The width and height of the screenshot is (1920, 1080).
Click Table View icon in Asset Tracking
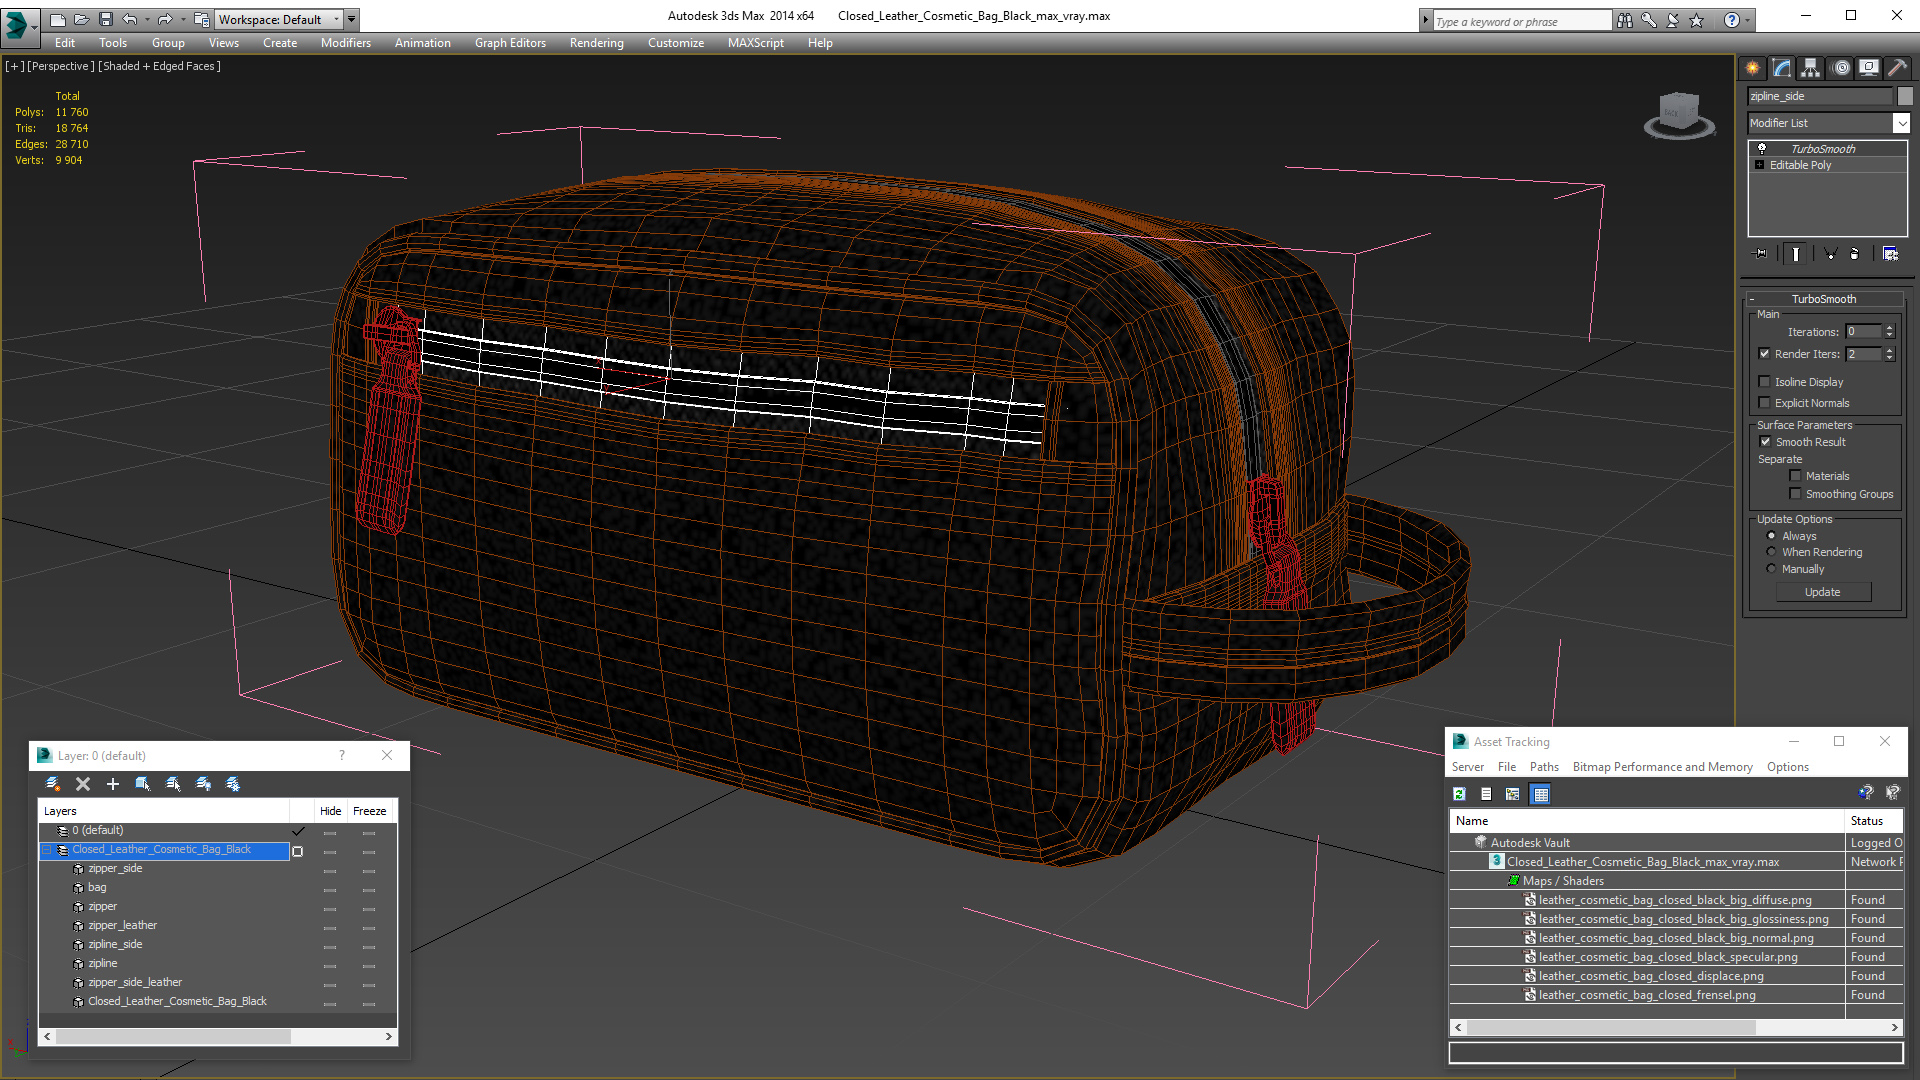[x=1540, y=794]
